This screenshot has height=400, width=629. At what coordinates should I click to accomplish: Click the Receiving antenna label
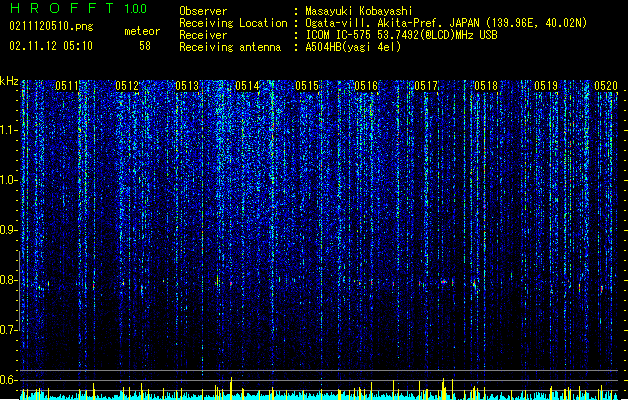click(x=230, y=47)
